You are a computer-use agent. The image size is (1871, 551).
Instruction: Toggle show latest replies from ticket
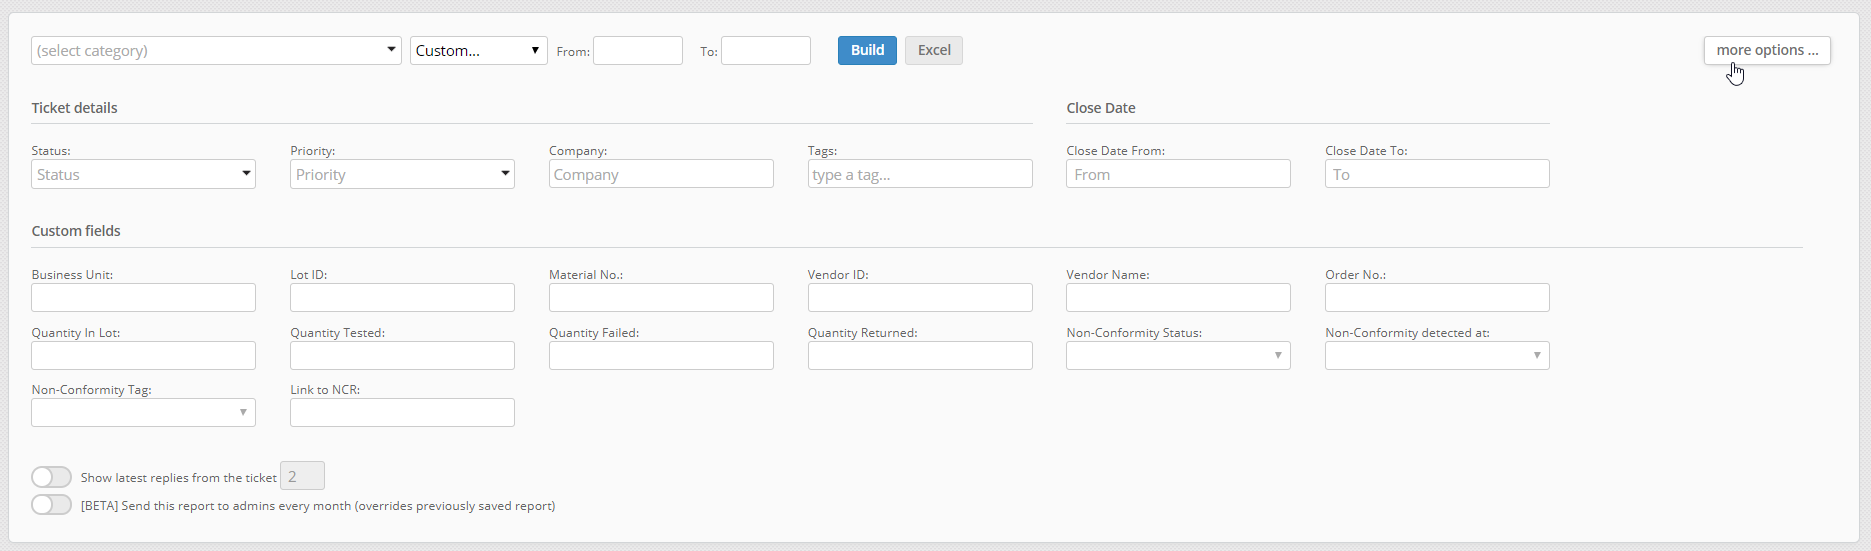coord(51,477)
